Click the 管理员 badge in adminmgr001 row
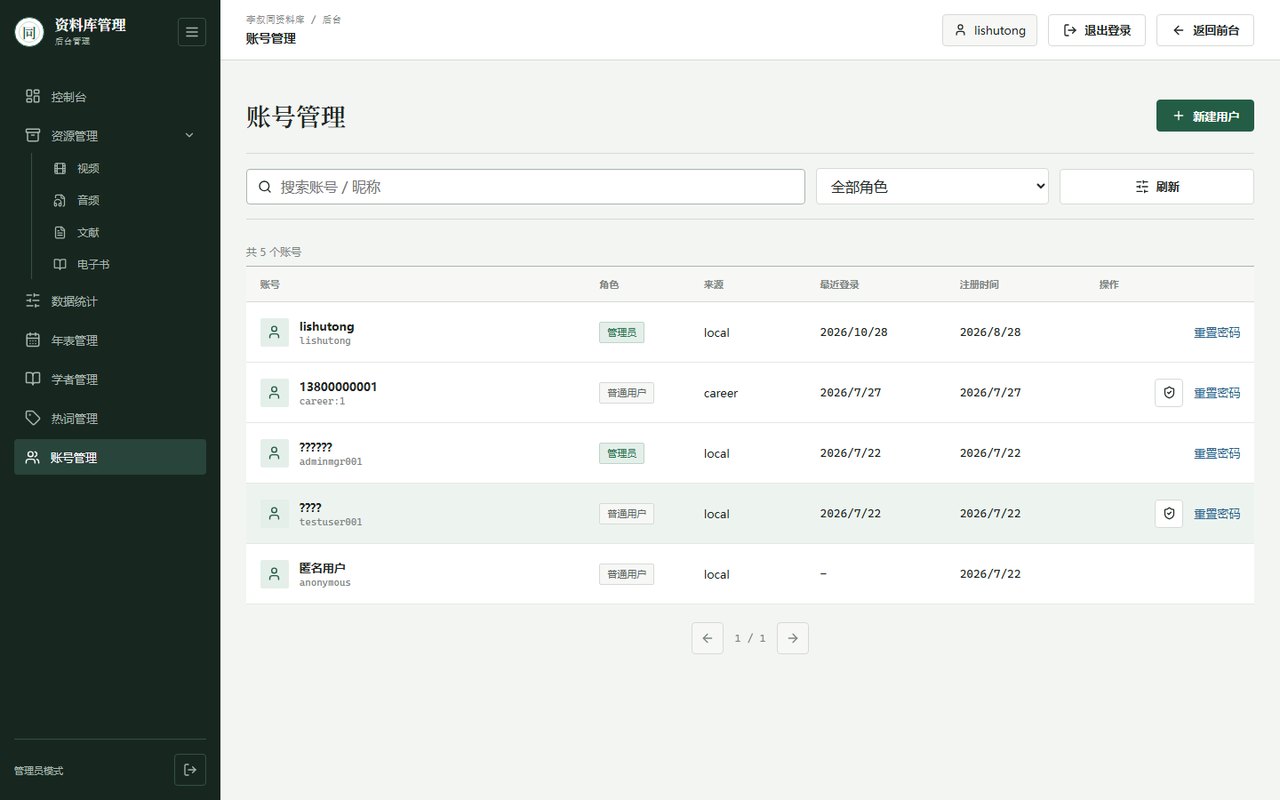 point(622,454)
